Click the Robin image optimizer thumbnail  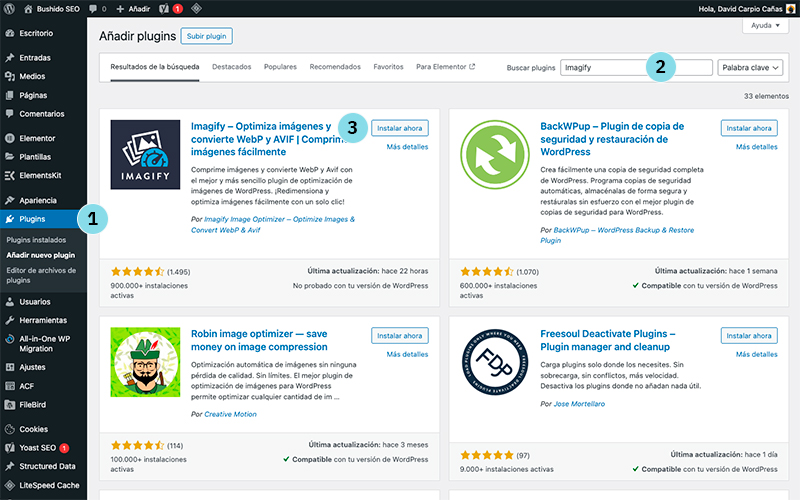point(145,362)
